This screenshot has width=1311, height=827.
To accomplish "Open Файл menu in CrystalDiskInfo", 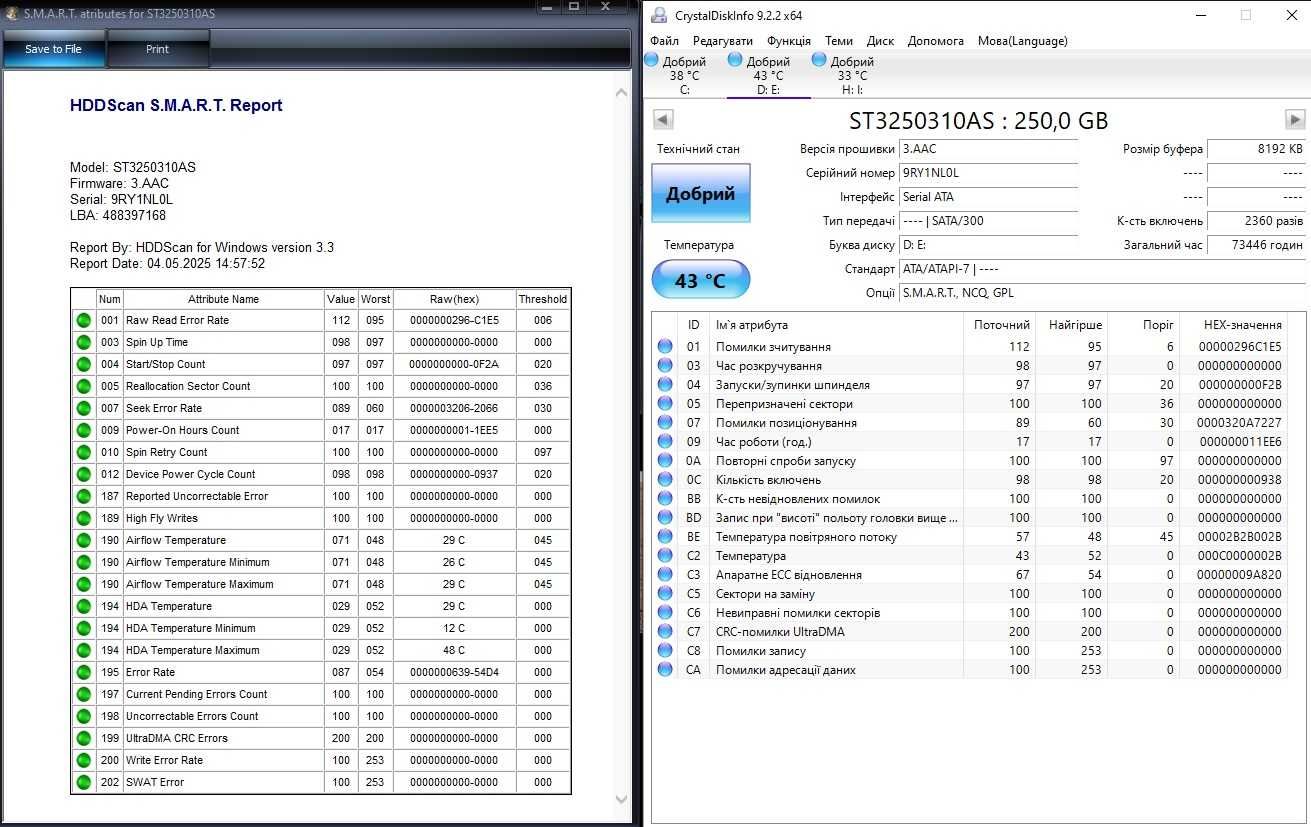I will tap(664, 41).
